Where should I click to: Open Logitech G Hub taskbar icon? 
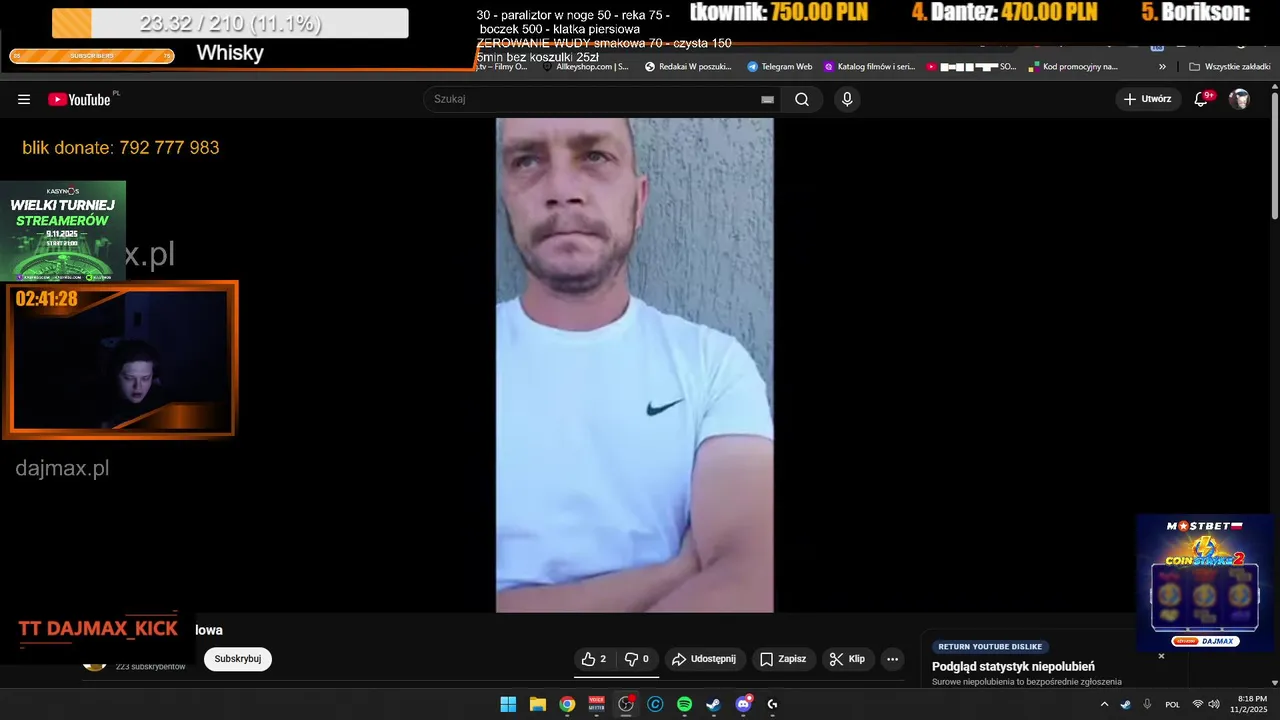tap(772, 704)
